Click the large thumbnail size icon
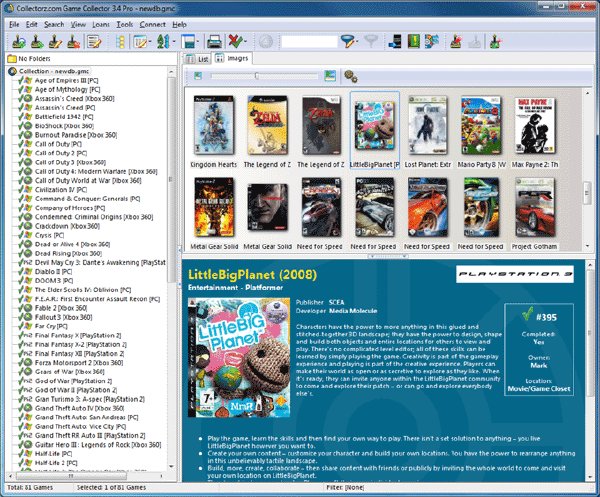 pos(330,76)
